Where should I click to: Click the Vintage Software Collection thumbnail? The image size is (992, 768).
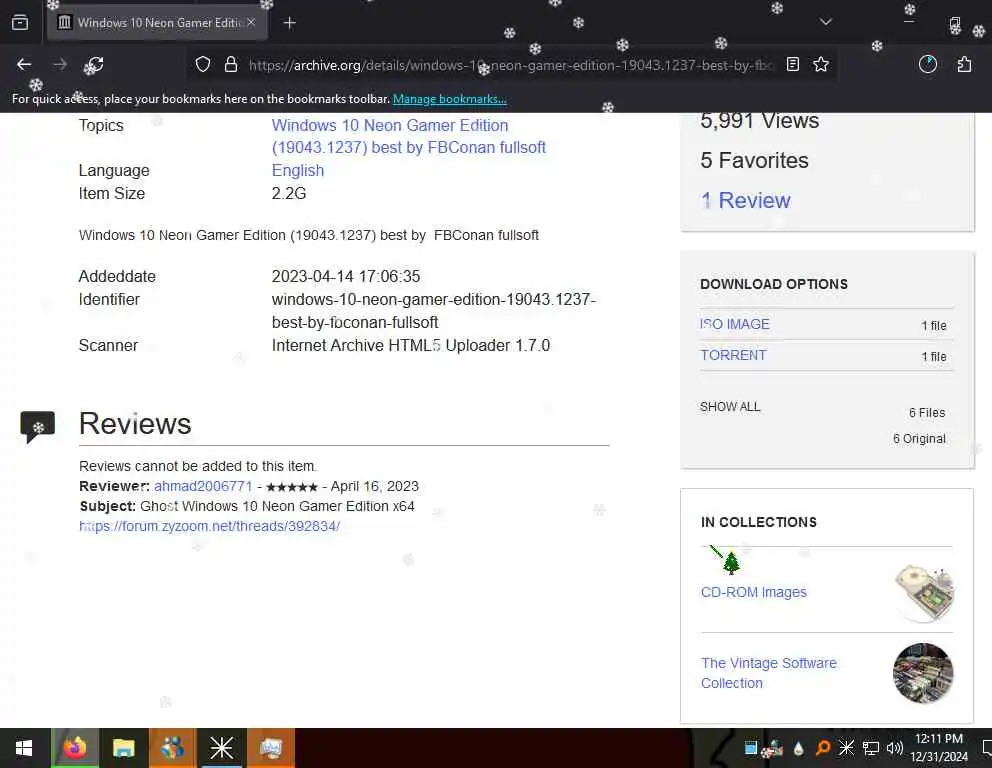click(x=923, y=673)
